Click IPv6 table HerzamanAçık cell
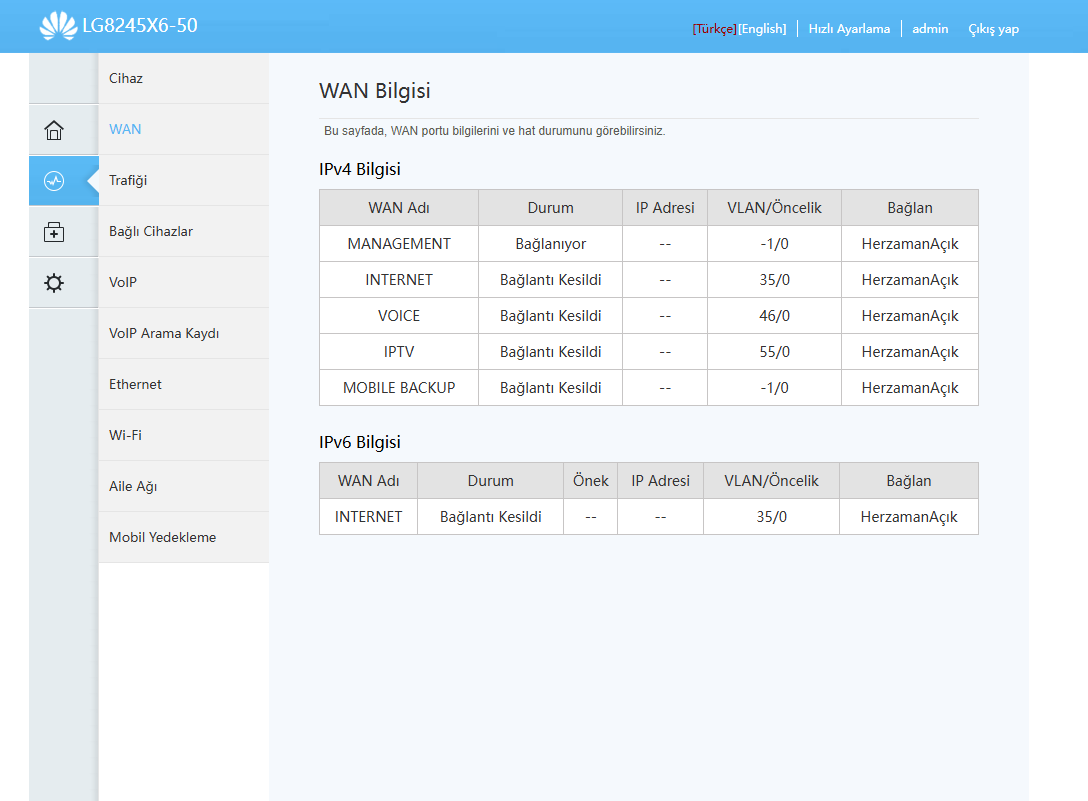Screen dimensions: 1088x801 click(909, 516)
